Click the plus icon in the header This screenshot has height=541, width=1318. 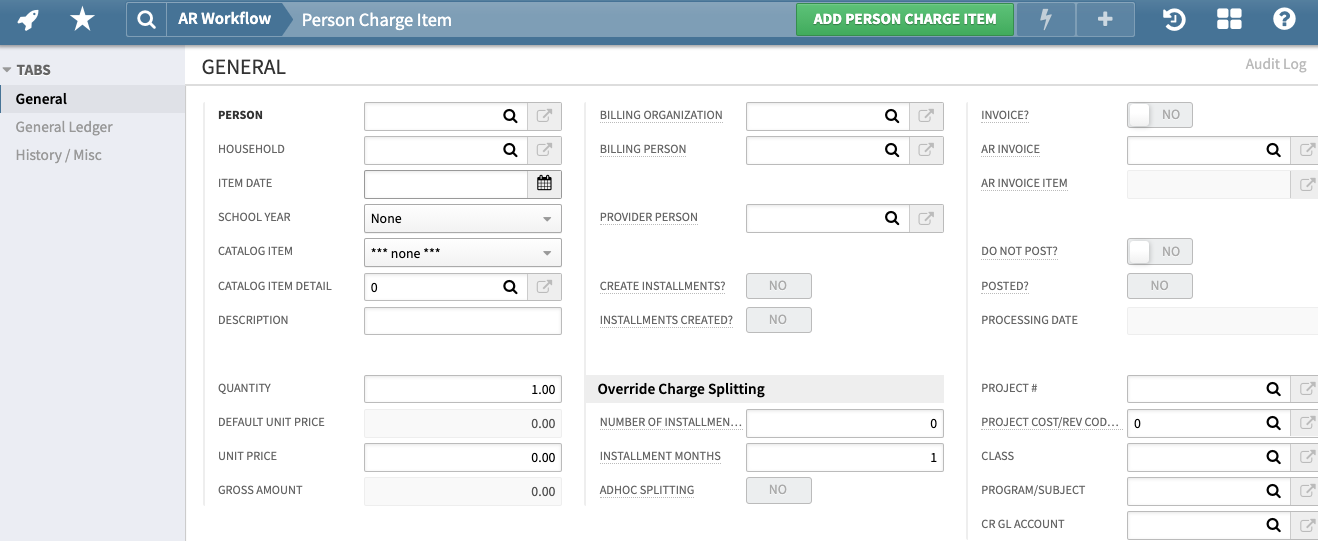pyautogui.click(x=1105, y=19)
